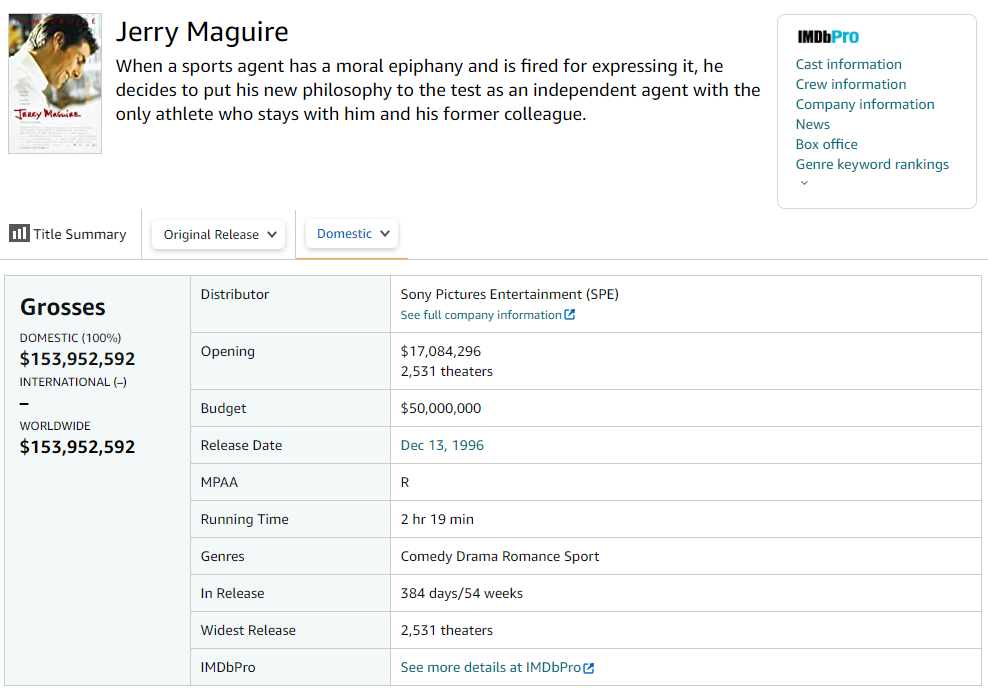Click the Release Date row label
Viewport: 988px width, 688px height.
tap(241, 445)
